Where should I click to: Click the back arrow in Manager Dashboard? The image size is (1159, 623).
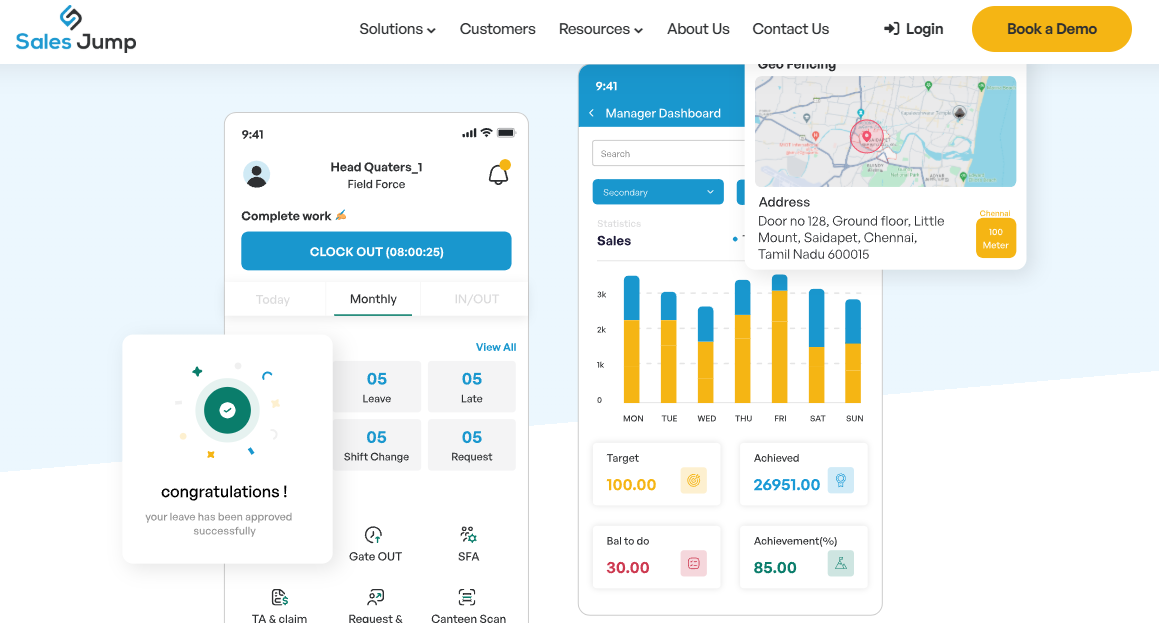591,113
